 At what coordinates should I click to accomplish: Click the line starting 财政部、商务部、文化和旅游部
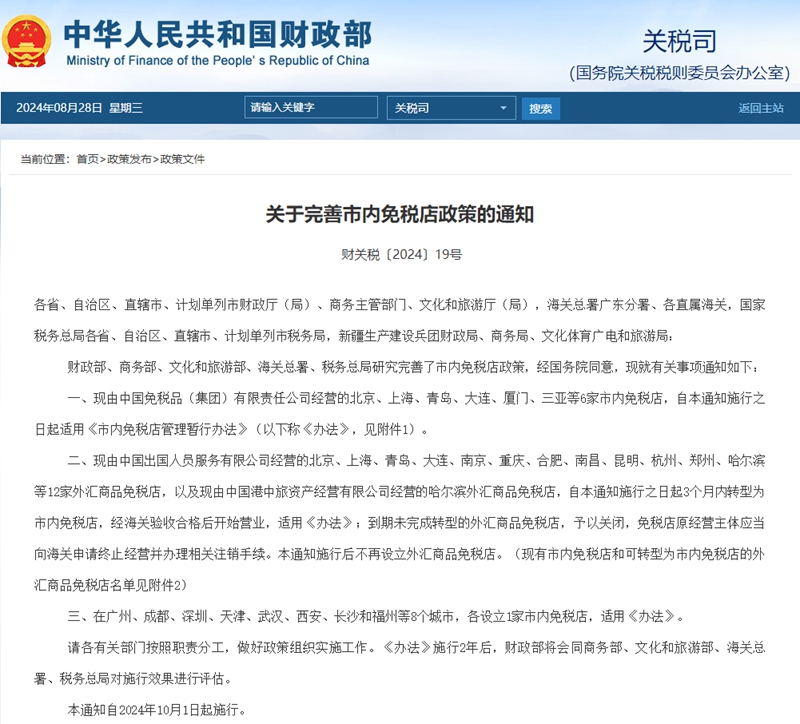pyautogui.click(x=413, y=367)
